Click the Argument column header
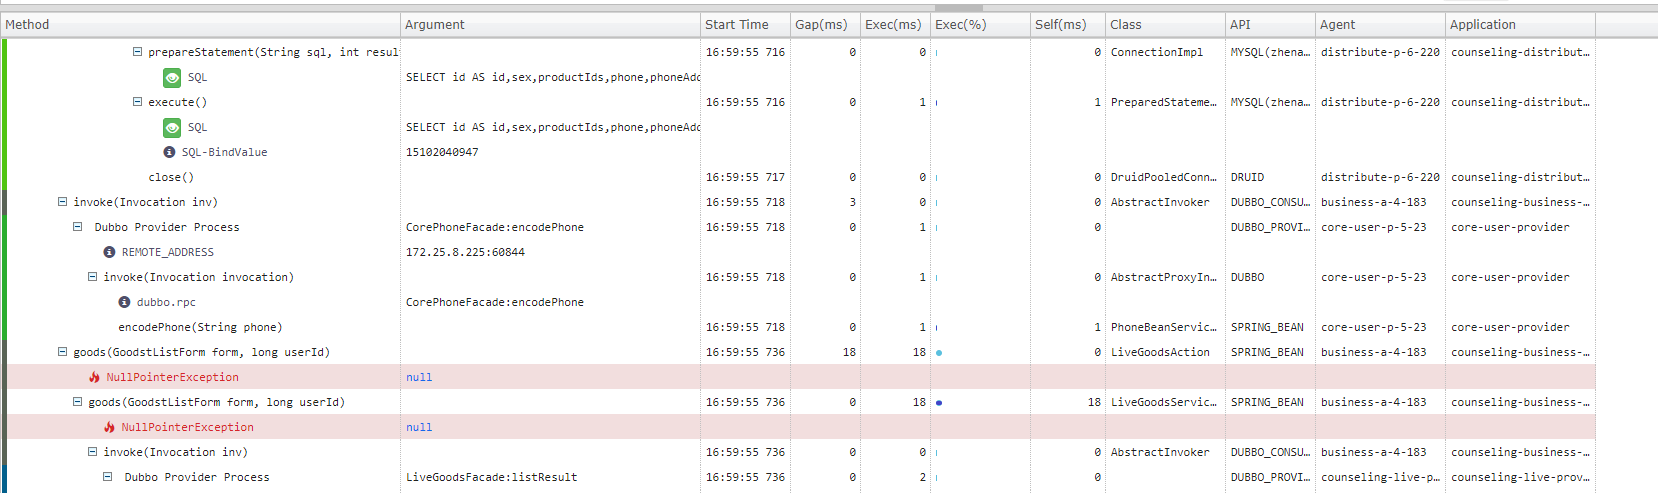This screenshot has height=493, width=1658. point(550,24)
